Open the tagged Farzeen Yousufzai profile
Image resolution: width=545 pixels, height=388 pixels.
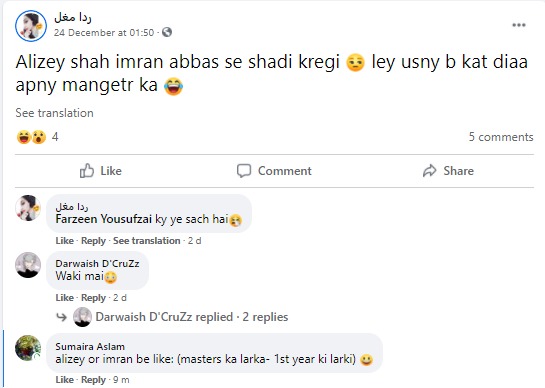coord(104,219)
